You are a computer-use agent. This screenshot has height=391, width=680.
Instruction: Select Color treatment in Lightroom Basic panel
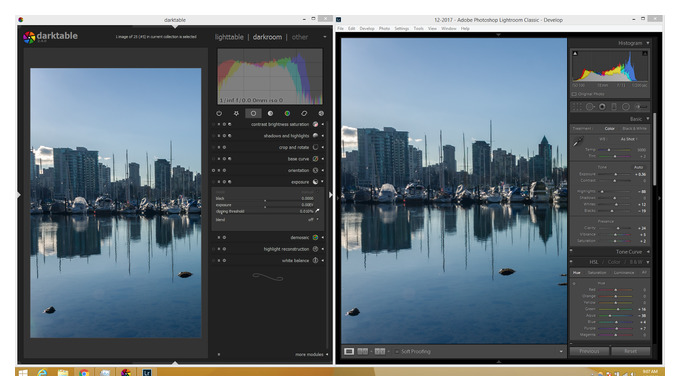pyautogui.click(x=610, y=129)
